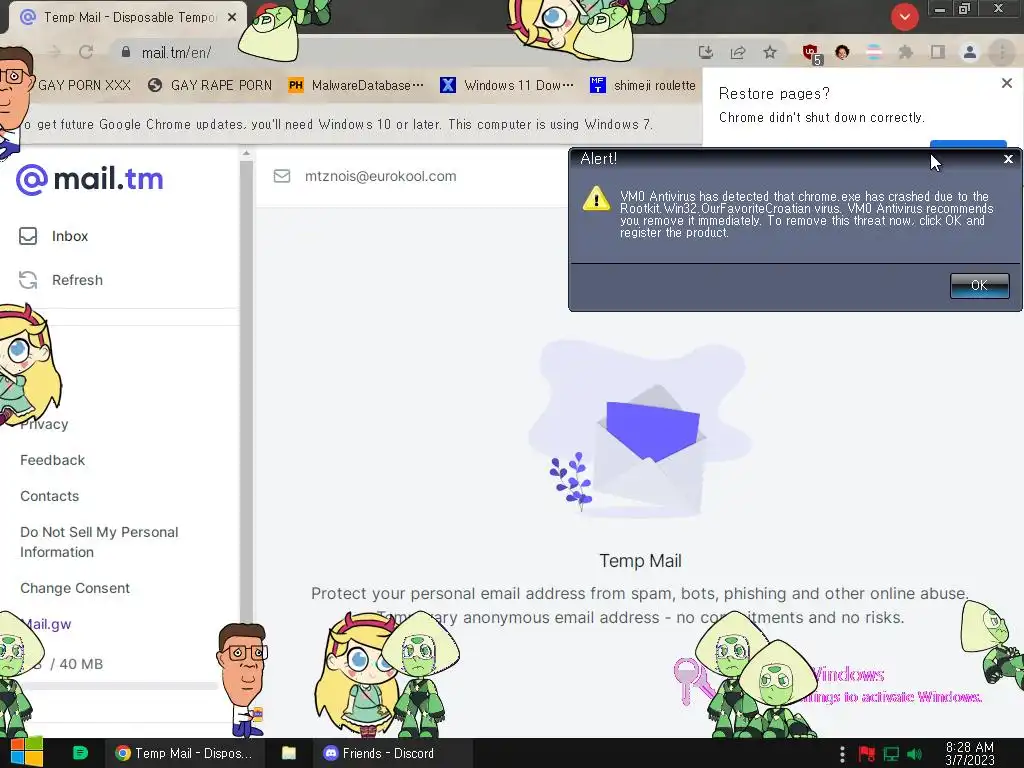Open the MalwareDatabase bookmark
1024x768 pixels.
coord(356,86)
